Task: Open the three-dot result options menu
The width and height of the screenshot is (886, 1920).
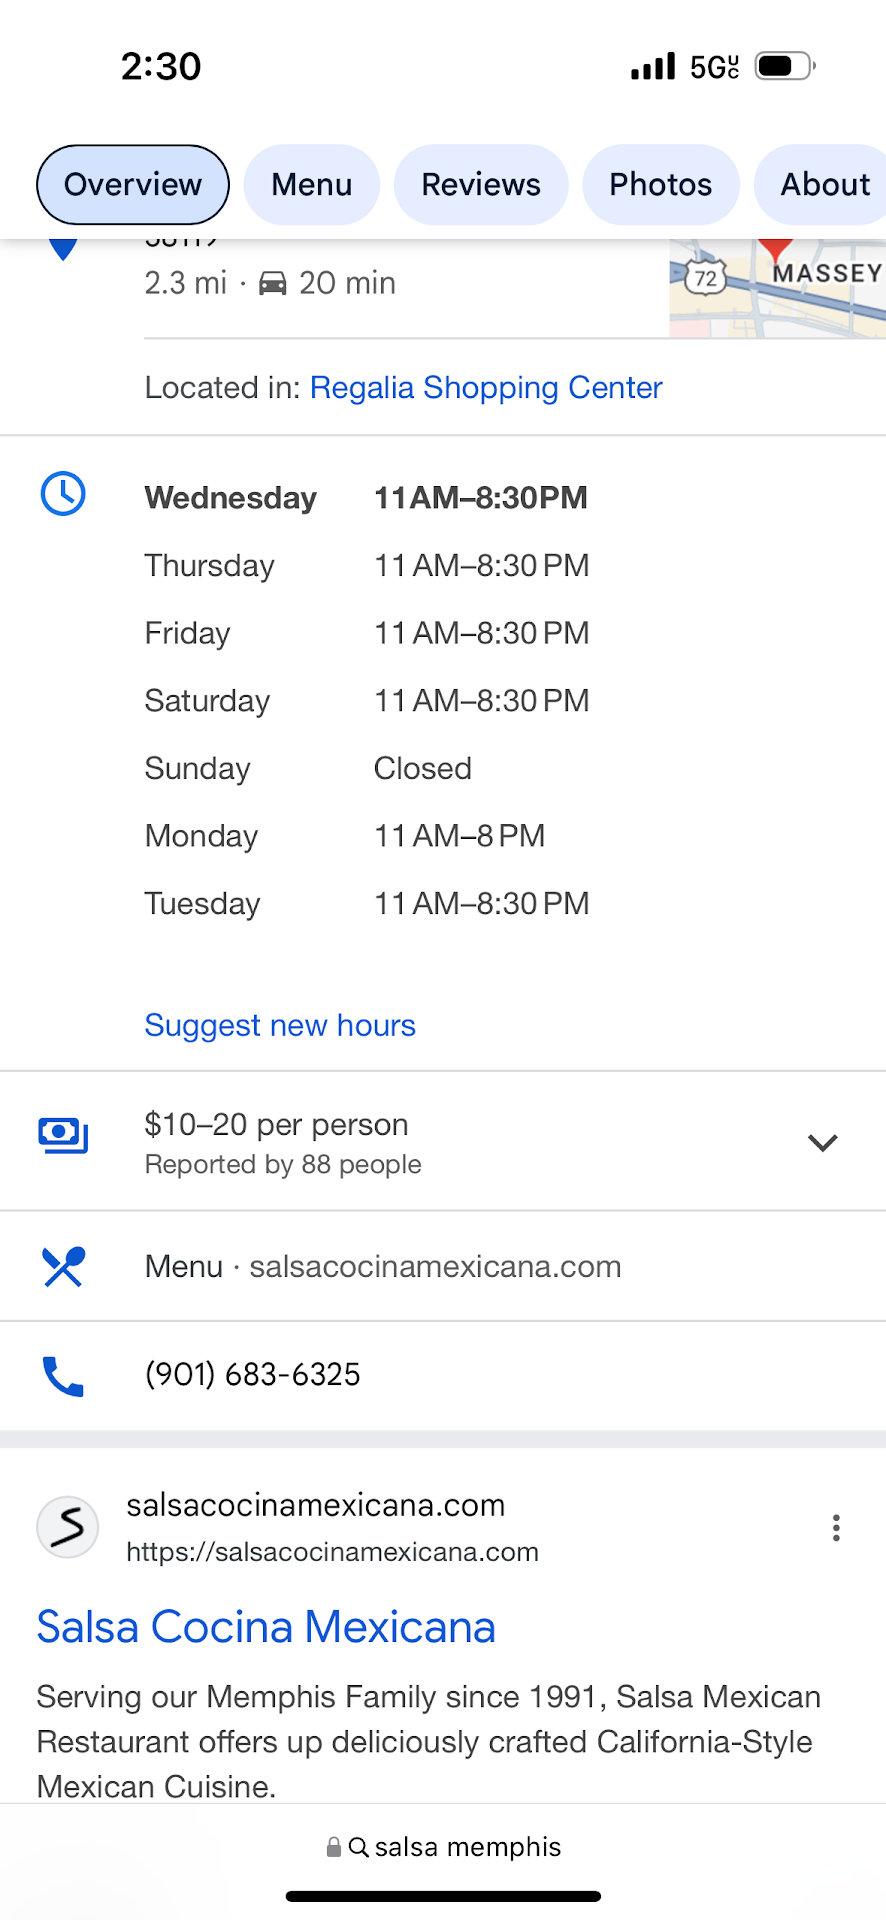Action: pos(835,1527)
